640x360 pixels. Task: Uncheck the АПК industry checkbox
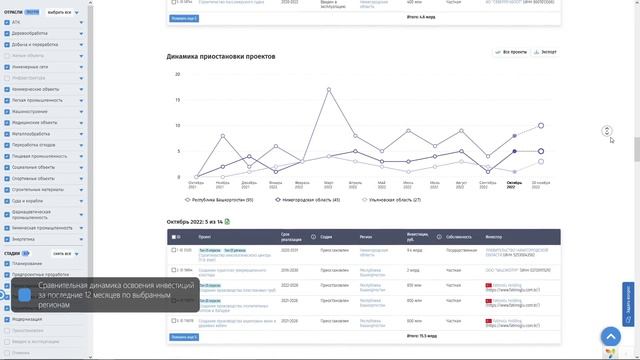[x=7, y=22]
